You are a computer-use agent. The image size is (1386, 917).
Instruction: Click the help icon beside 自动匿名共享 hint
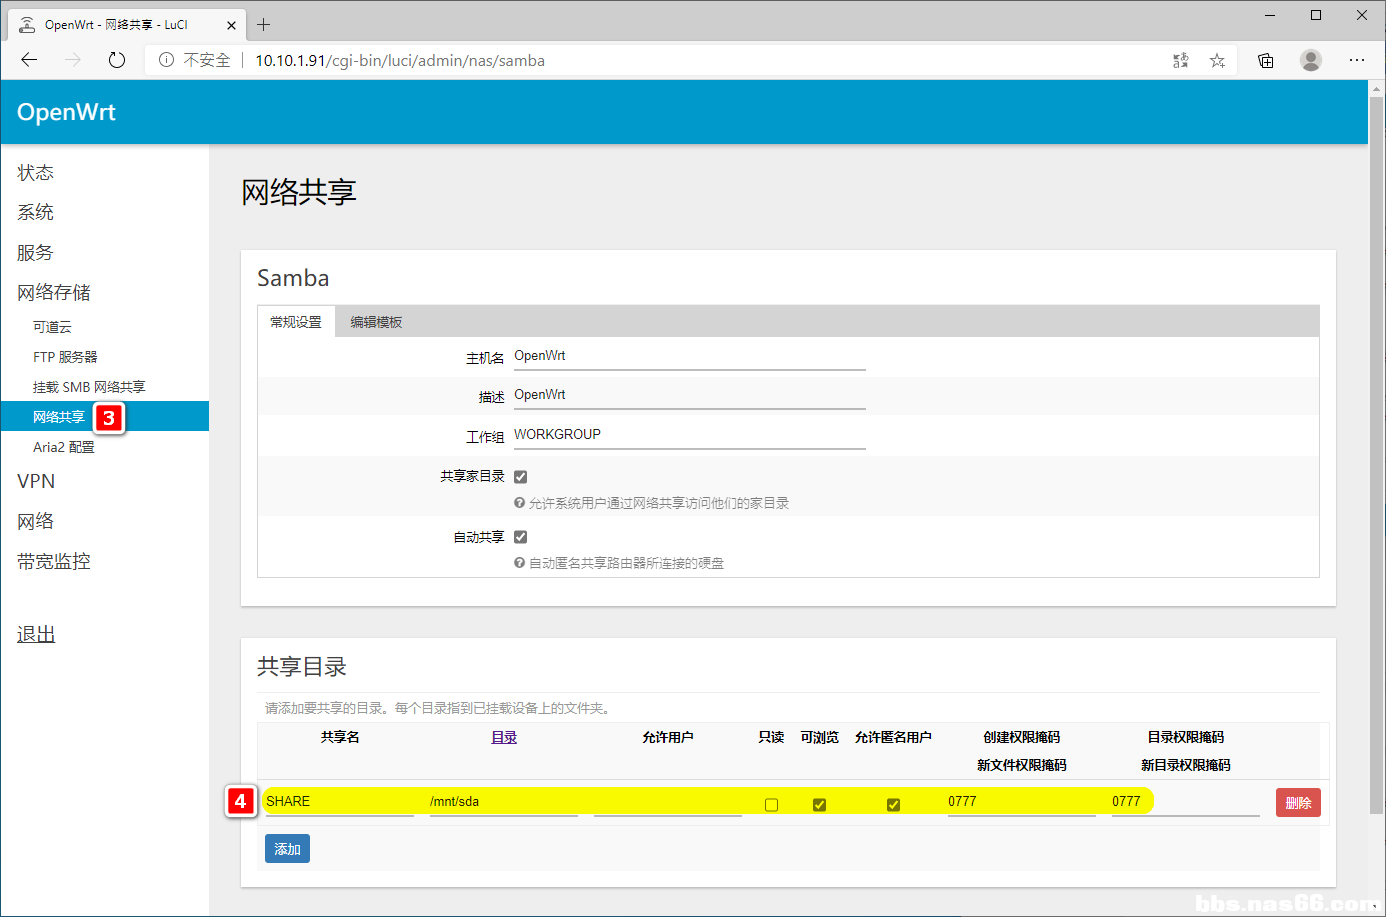point(520,563)
